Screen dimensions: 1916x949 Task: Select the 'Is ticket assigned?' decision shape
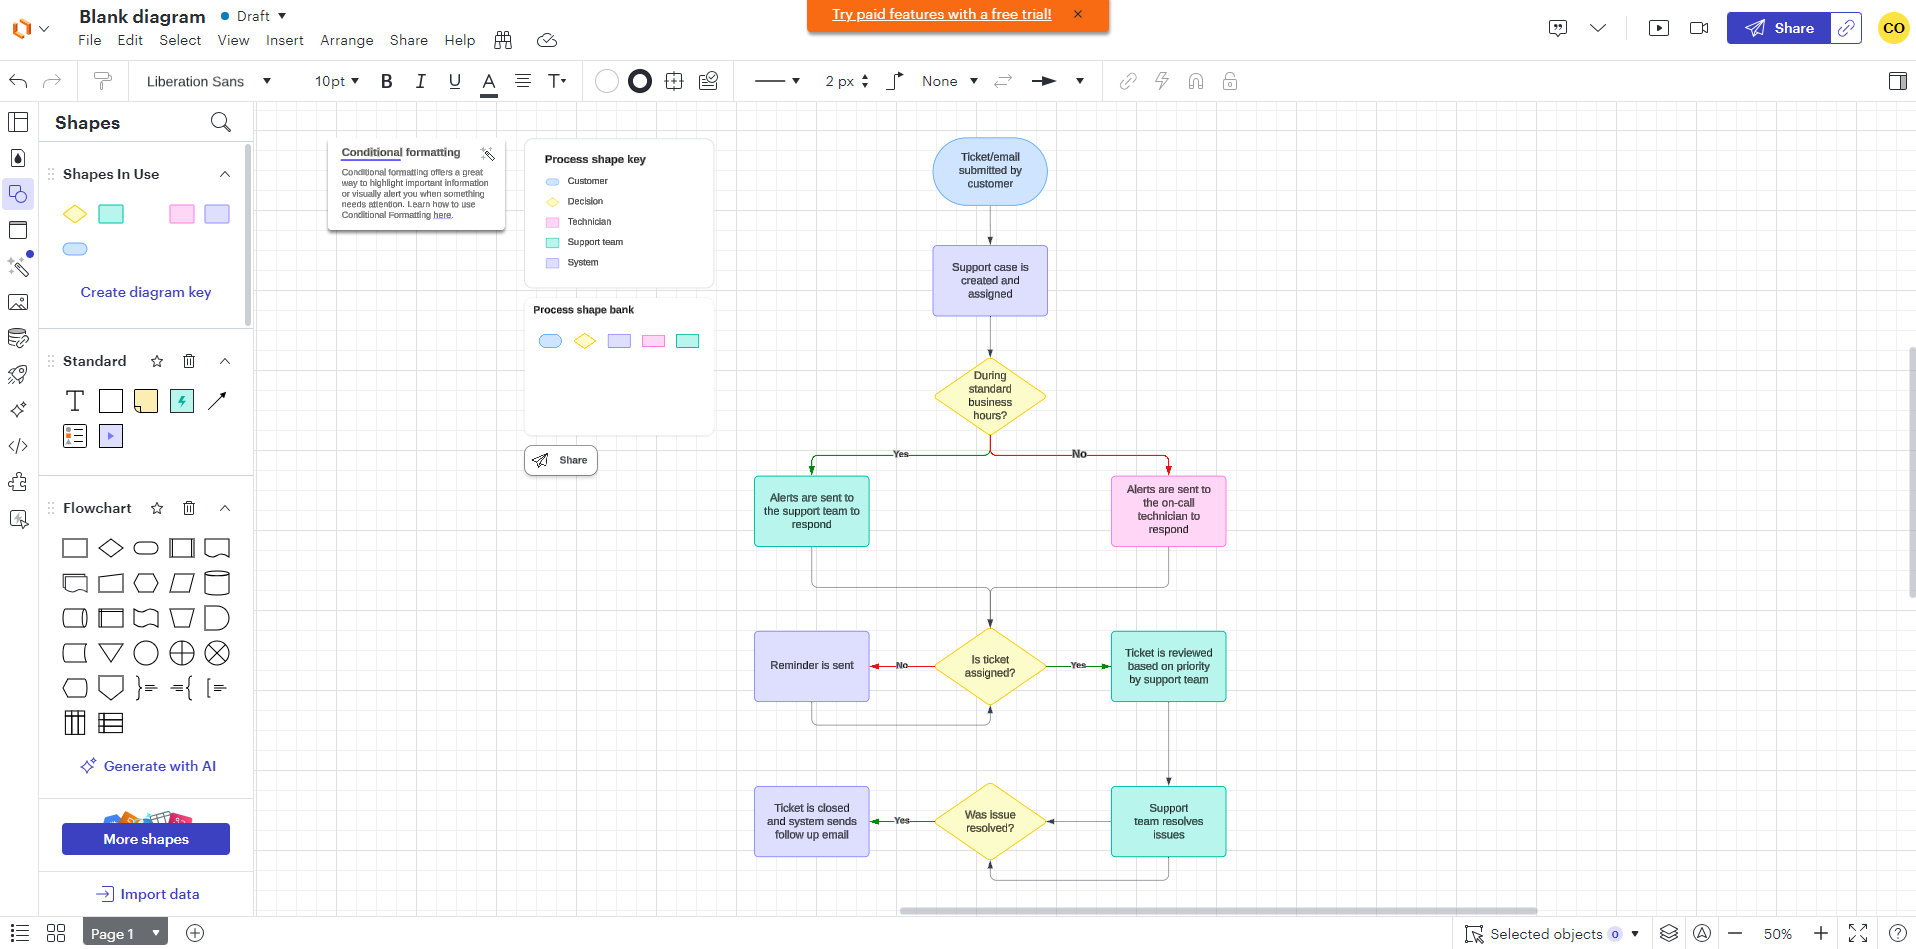click(x=990, y=666)
